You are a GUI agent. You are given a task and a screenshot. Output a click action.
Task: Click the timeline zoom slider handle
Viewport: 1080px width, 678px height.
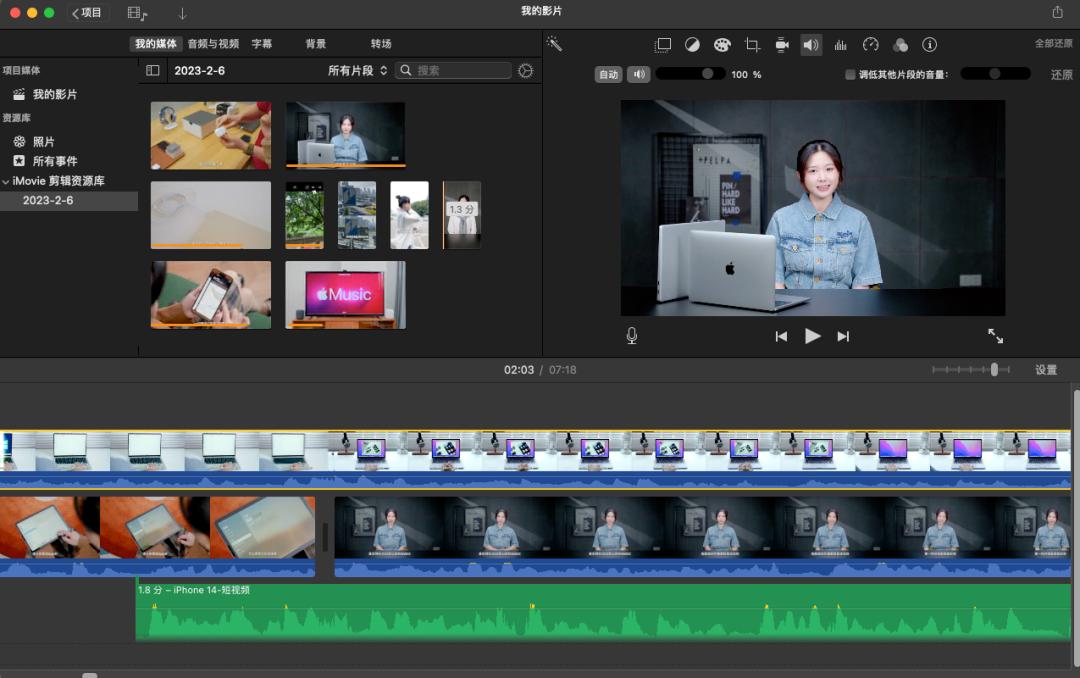(x=994, y=370)
